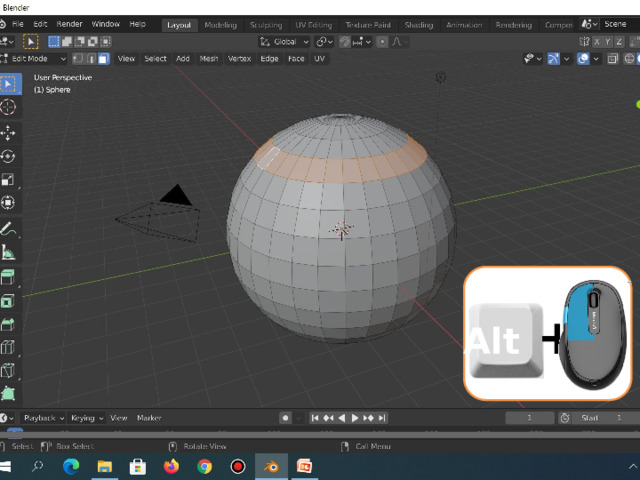This screenshot has width=640, height=480.
Task: Click the current frame number field
Action: 530,418
